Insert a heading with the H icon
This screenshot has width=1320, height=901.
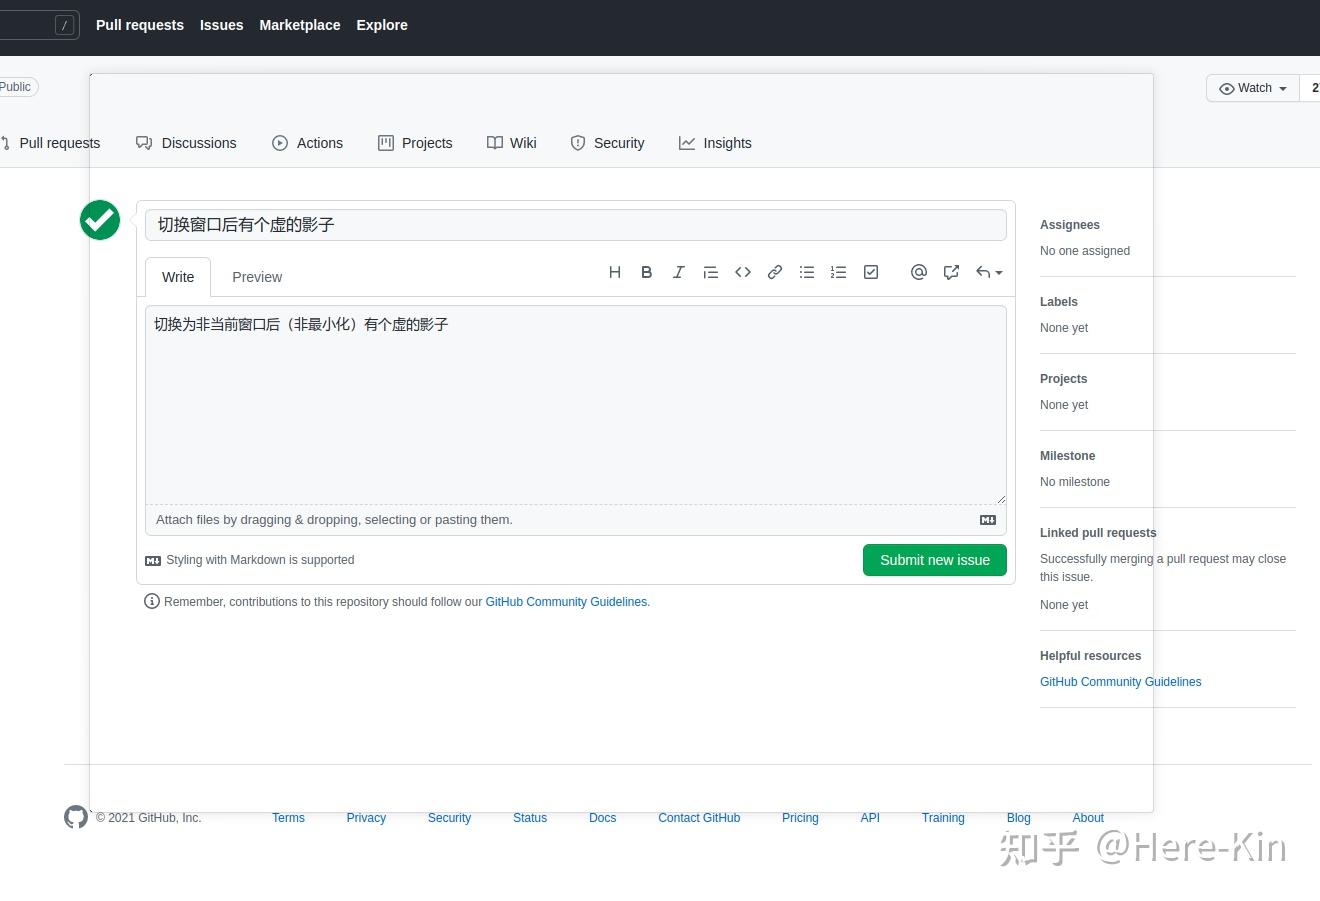point(615,272)
